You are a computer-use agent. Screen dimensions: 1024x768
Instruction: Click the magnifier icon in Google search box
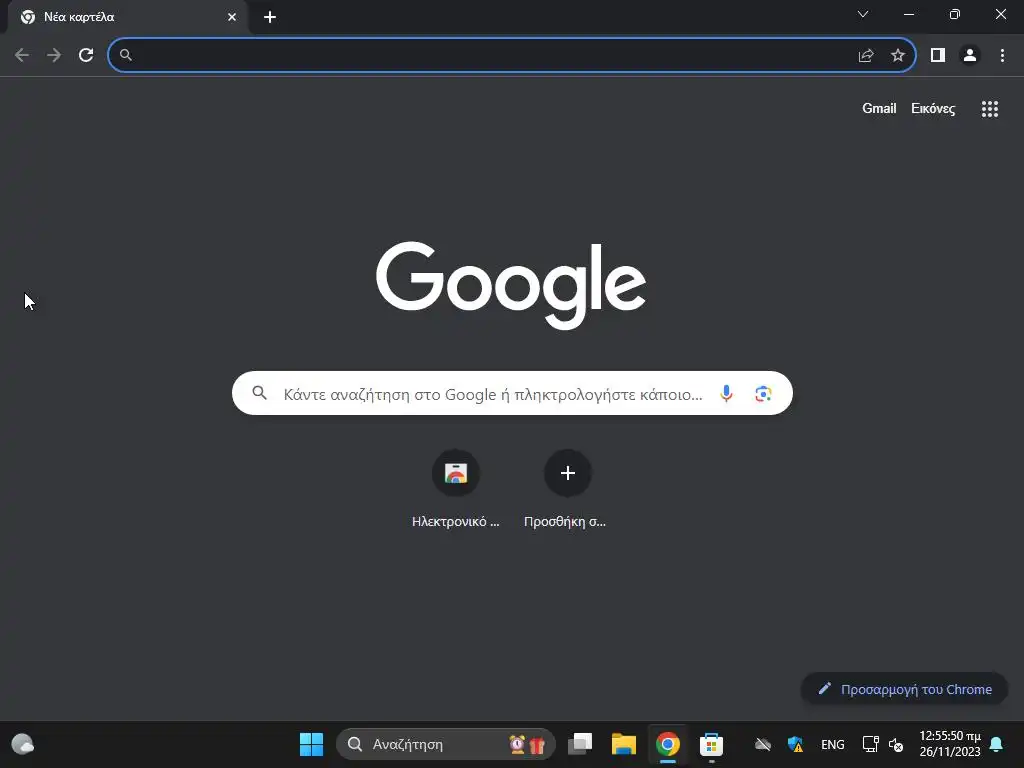[x=259, y=392]
